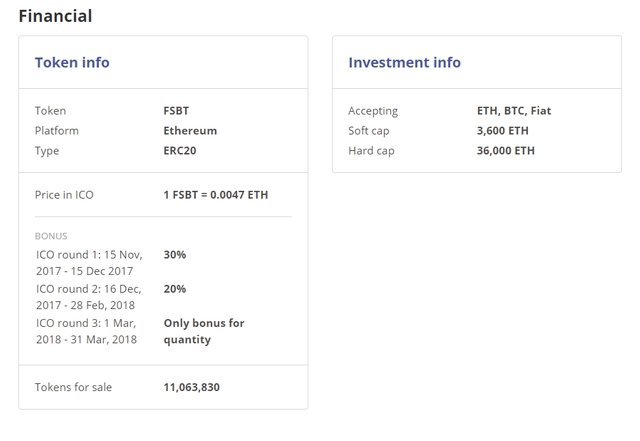Click the BONUS section label
This screenshot has height=441, width=640.
point(51,236)
